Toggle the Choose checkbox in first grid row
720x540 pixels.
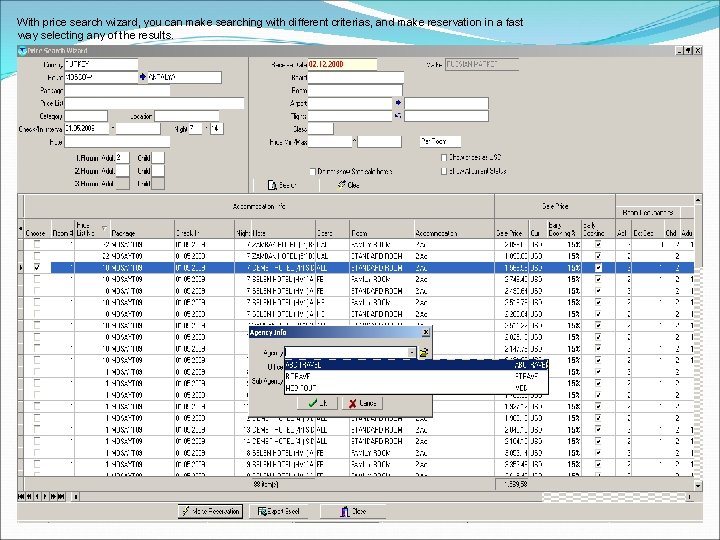pos(37,245)
